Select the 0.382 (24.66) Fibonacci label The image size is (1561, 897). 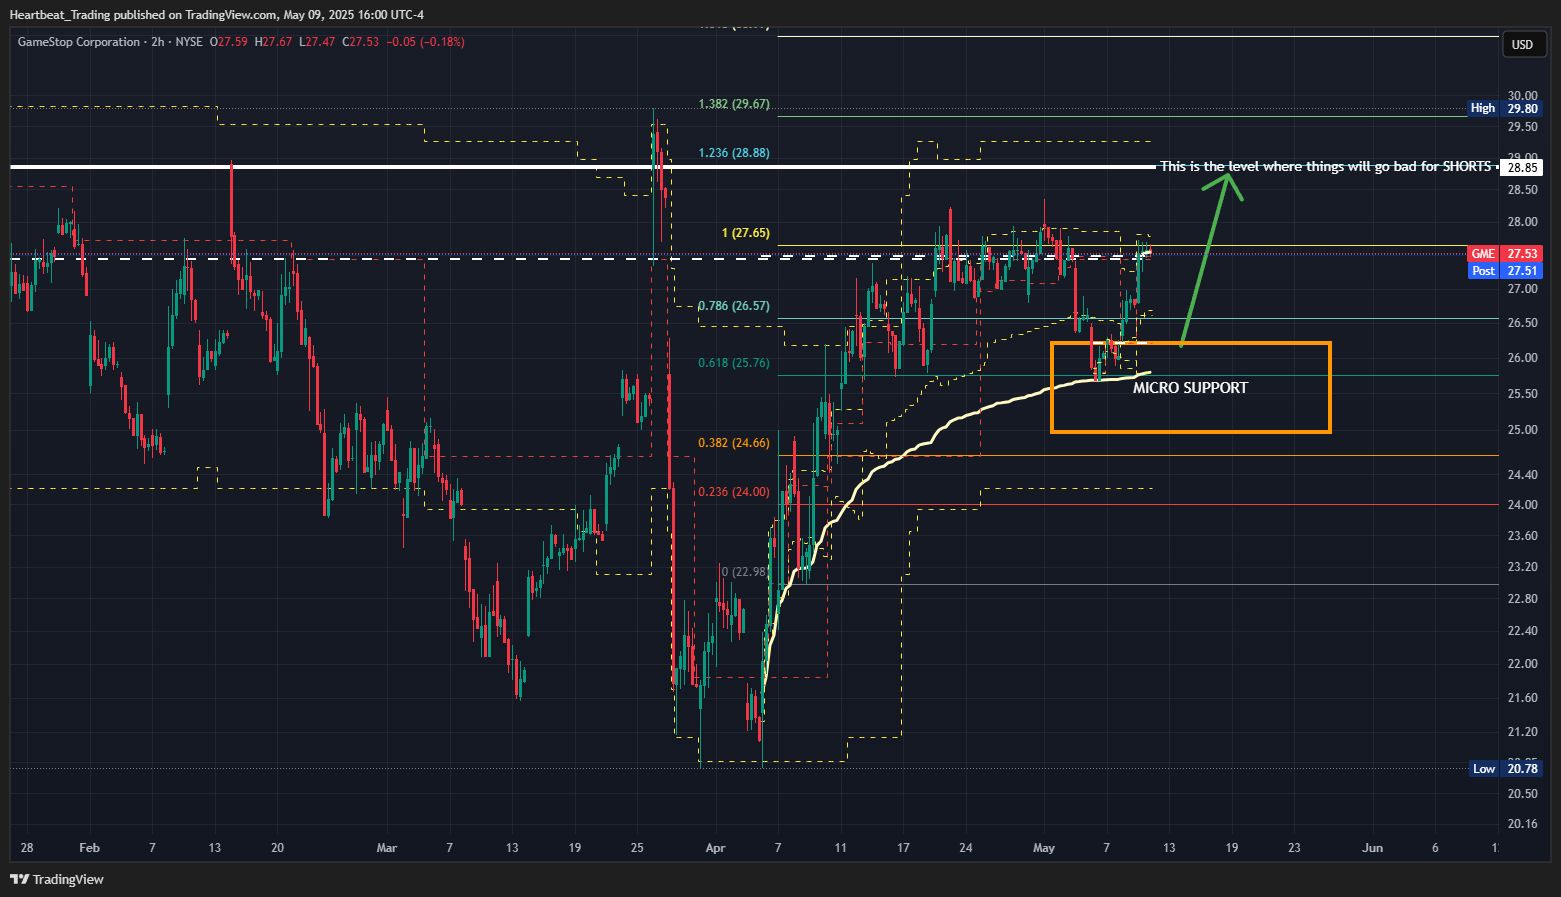click(x=734, y=443)
